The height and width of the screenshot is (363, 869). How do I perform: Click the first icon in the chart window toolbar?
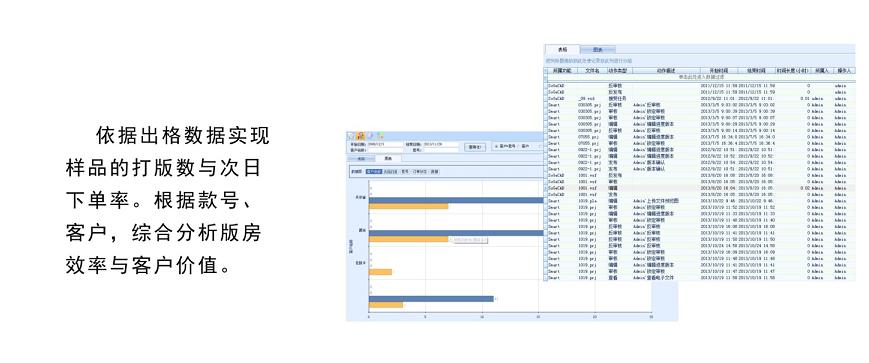[x=350, y=136]
